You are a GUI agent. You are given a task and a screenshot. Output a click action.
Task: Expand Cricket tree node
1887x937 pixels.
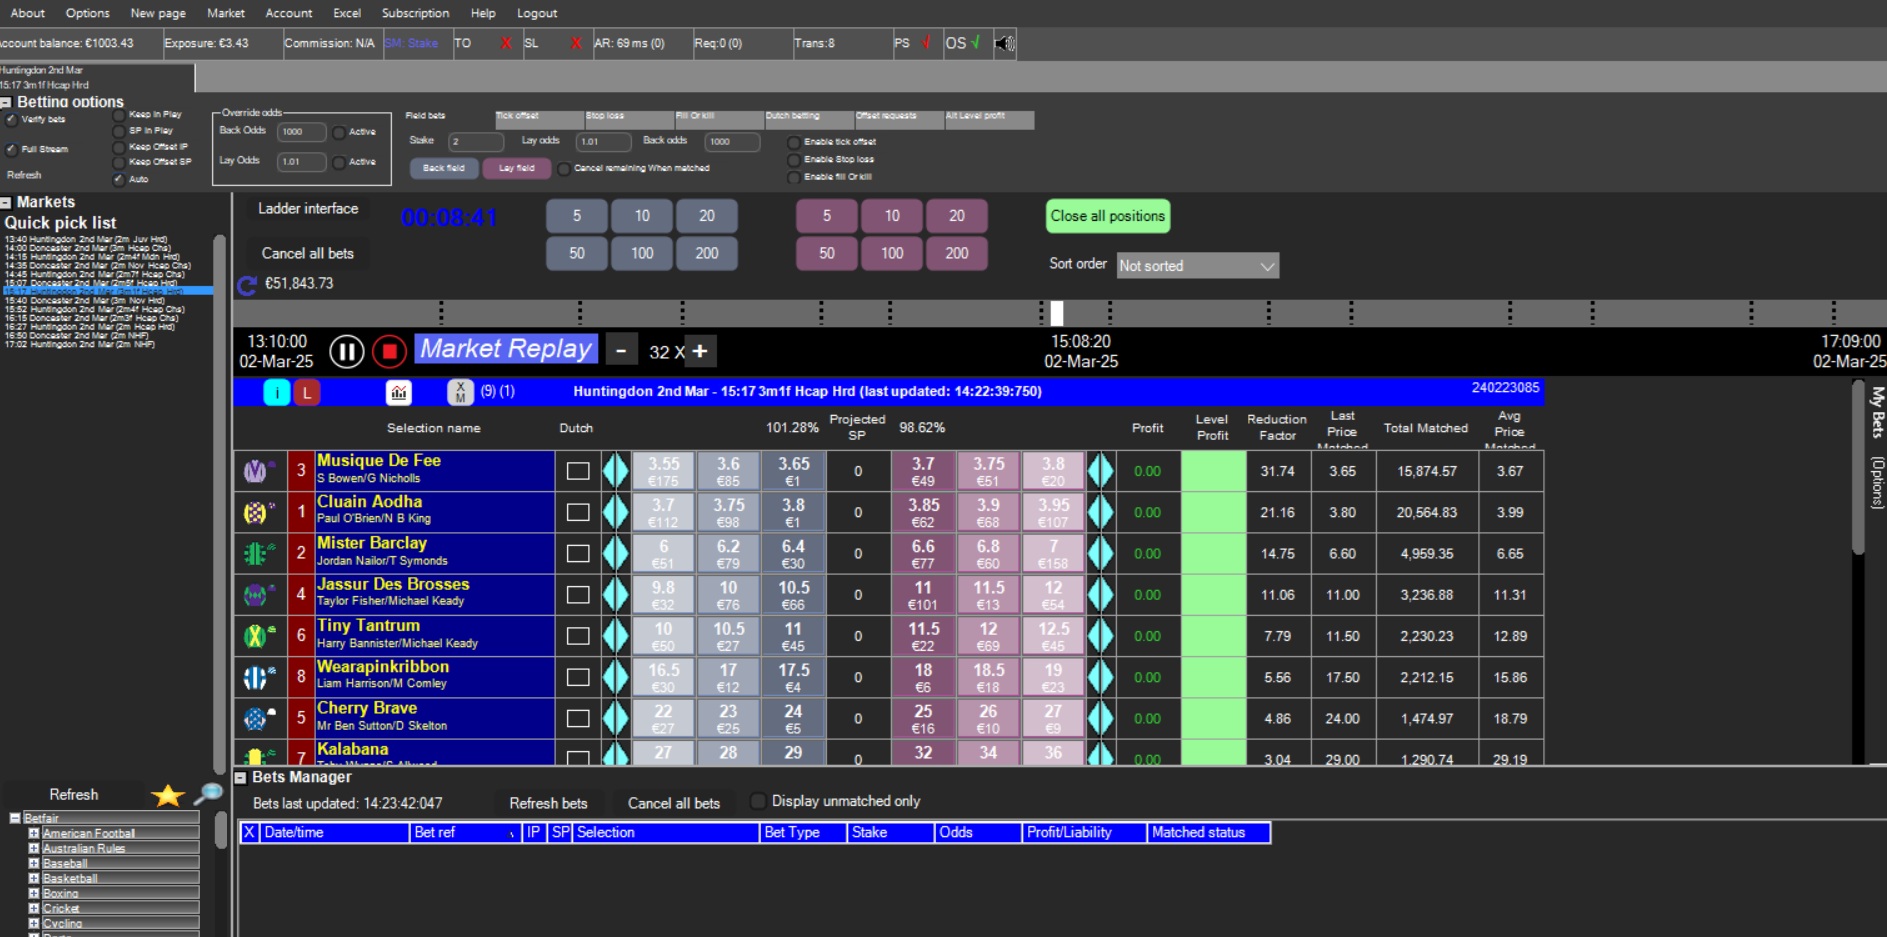34,908
